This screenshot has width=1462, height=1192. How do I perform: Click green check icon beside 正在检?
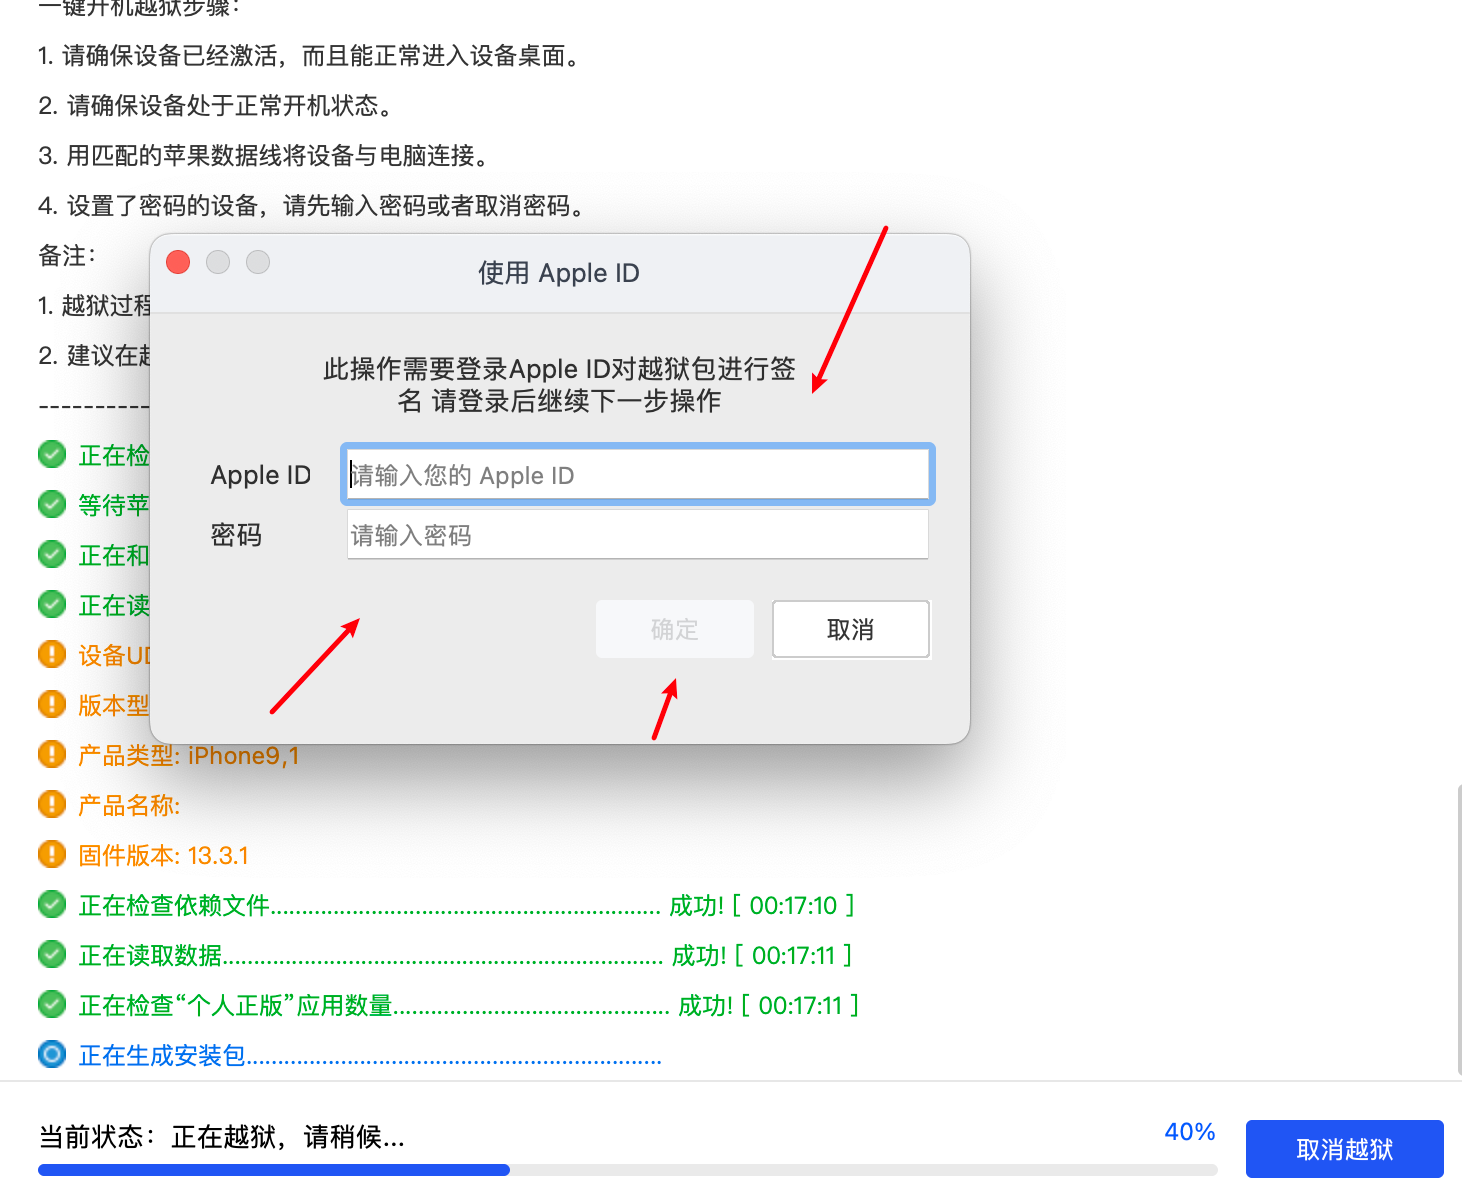click(x=52, y=454)
